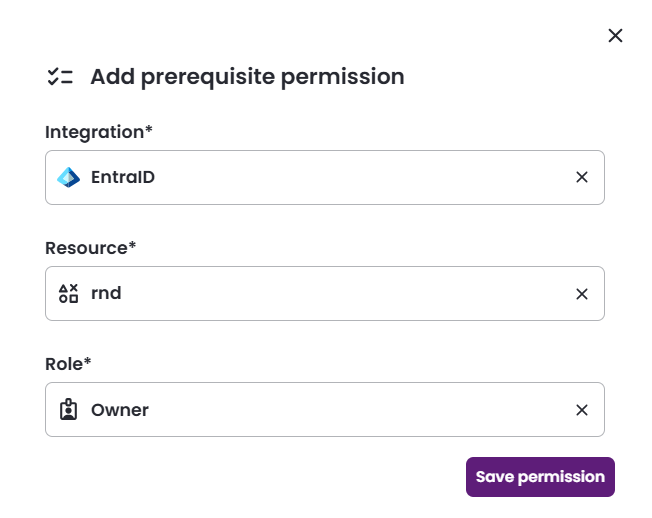Click the badge icon in Role field

click(68, 410)
